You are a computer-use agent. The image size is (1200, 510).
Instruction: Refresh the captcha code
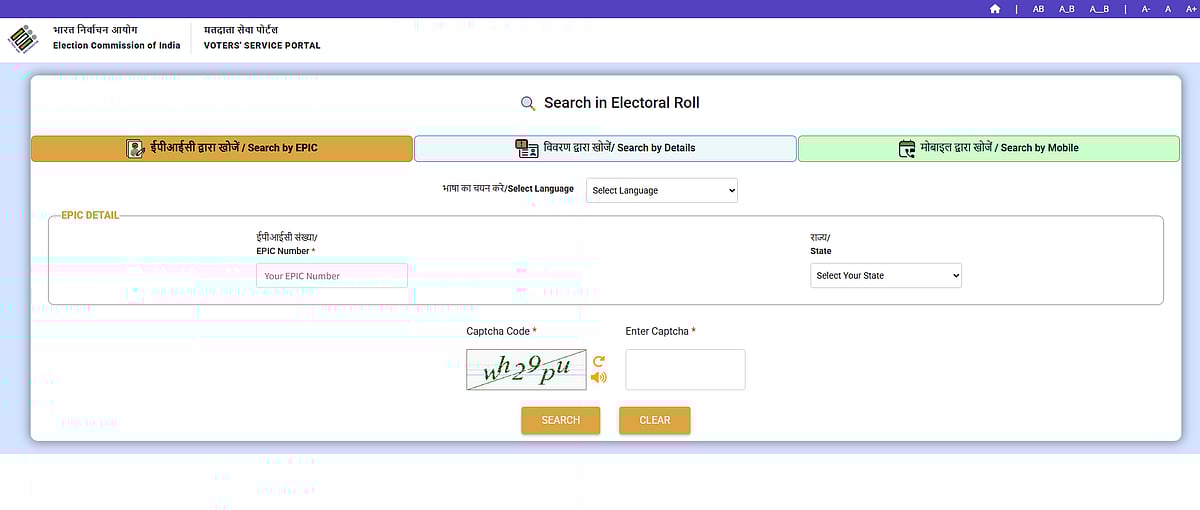(x=599, y=361)
